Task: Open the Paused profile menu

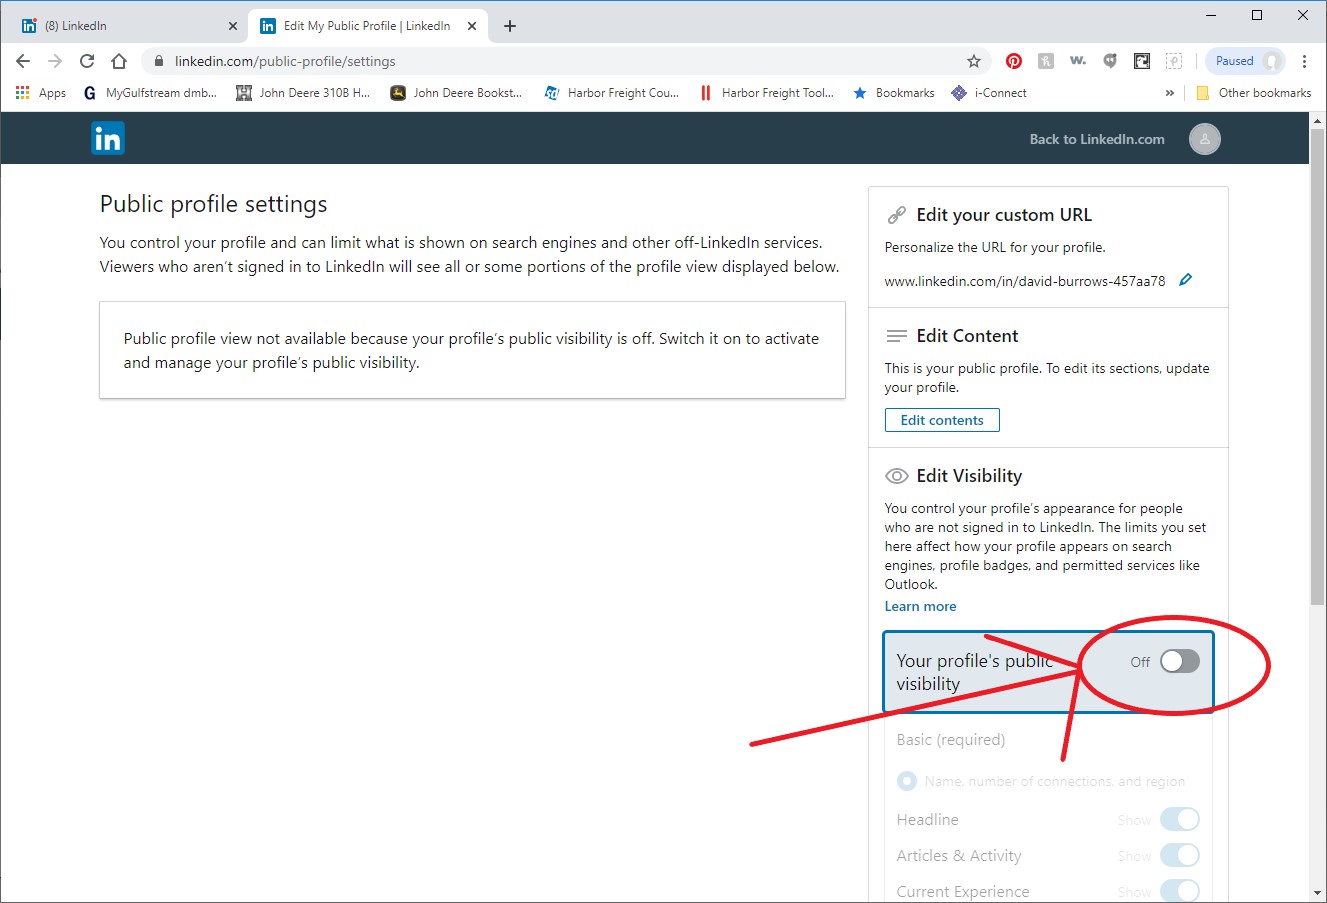Action: (x=1245, y=61)
